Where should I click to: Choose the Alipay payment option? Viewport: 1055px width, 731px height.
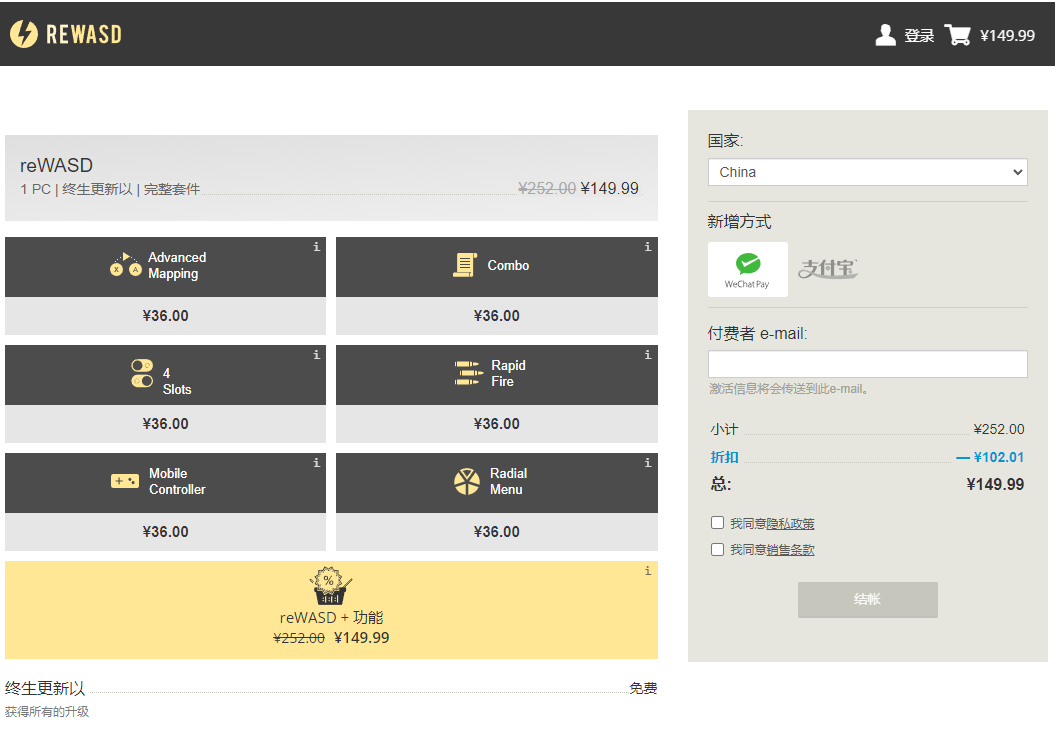(827, 269)
